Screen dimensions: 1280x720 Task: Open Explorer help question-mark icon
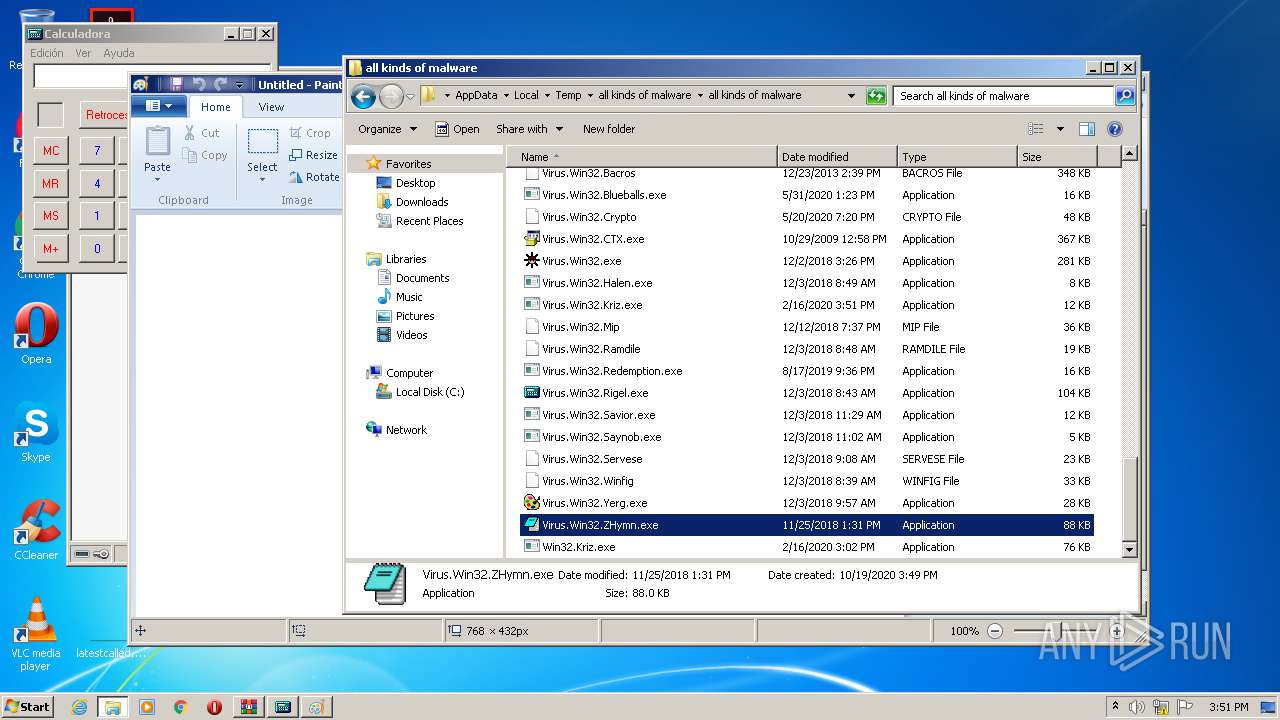(x=1115, y=129)
